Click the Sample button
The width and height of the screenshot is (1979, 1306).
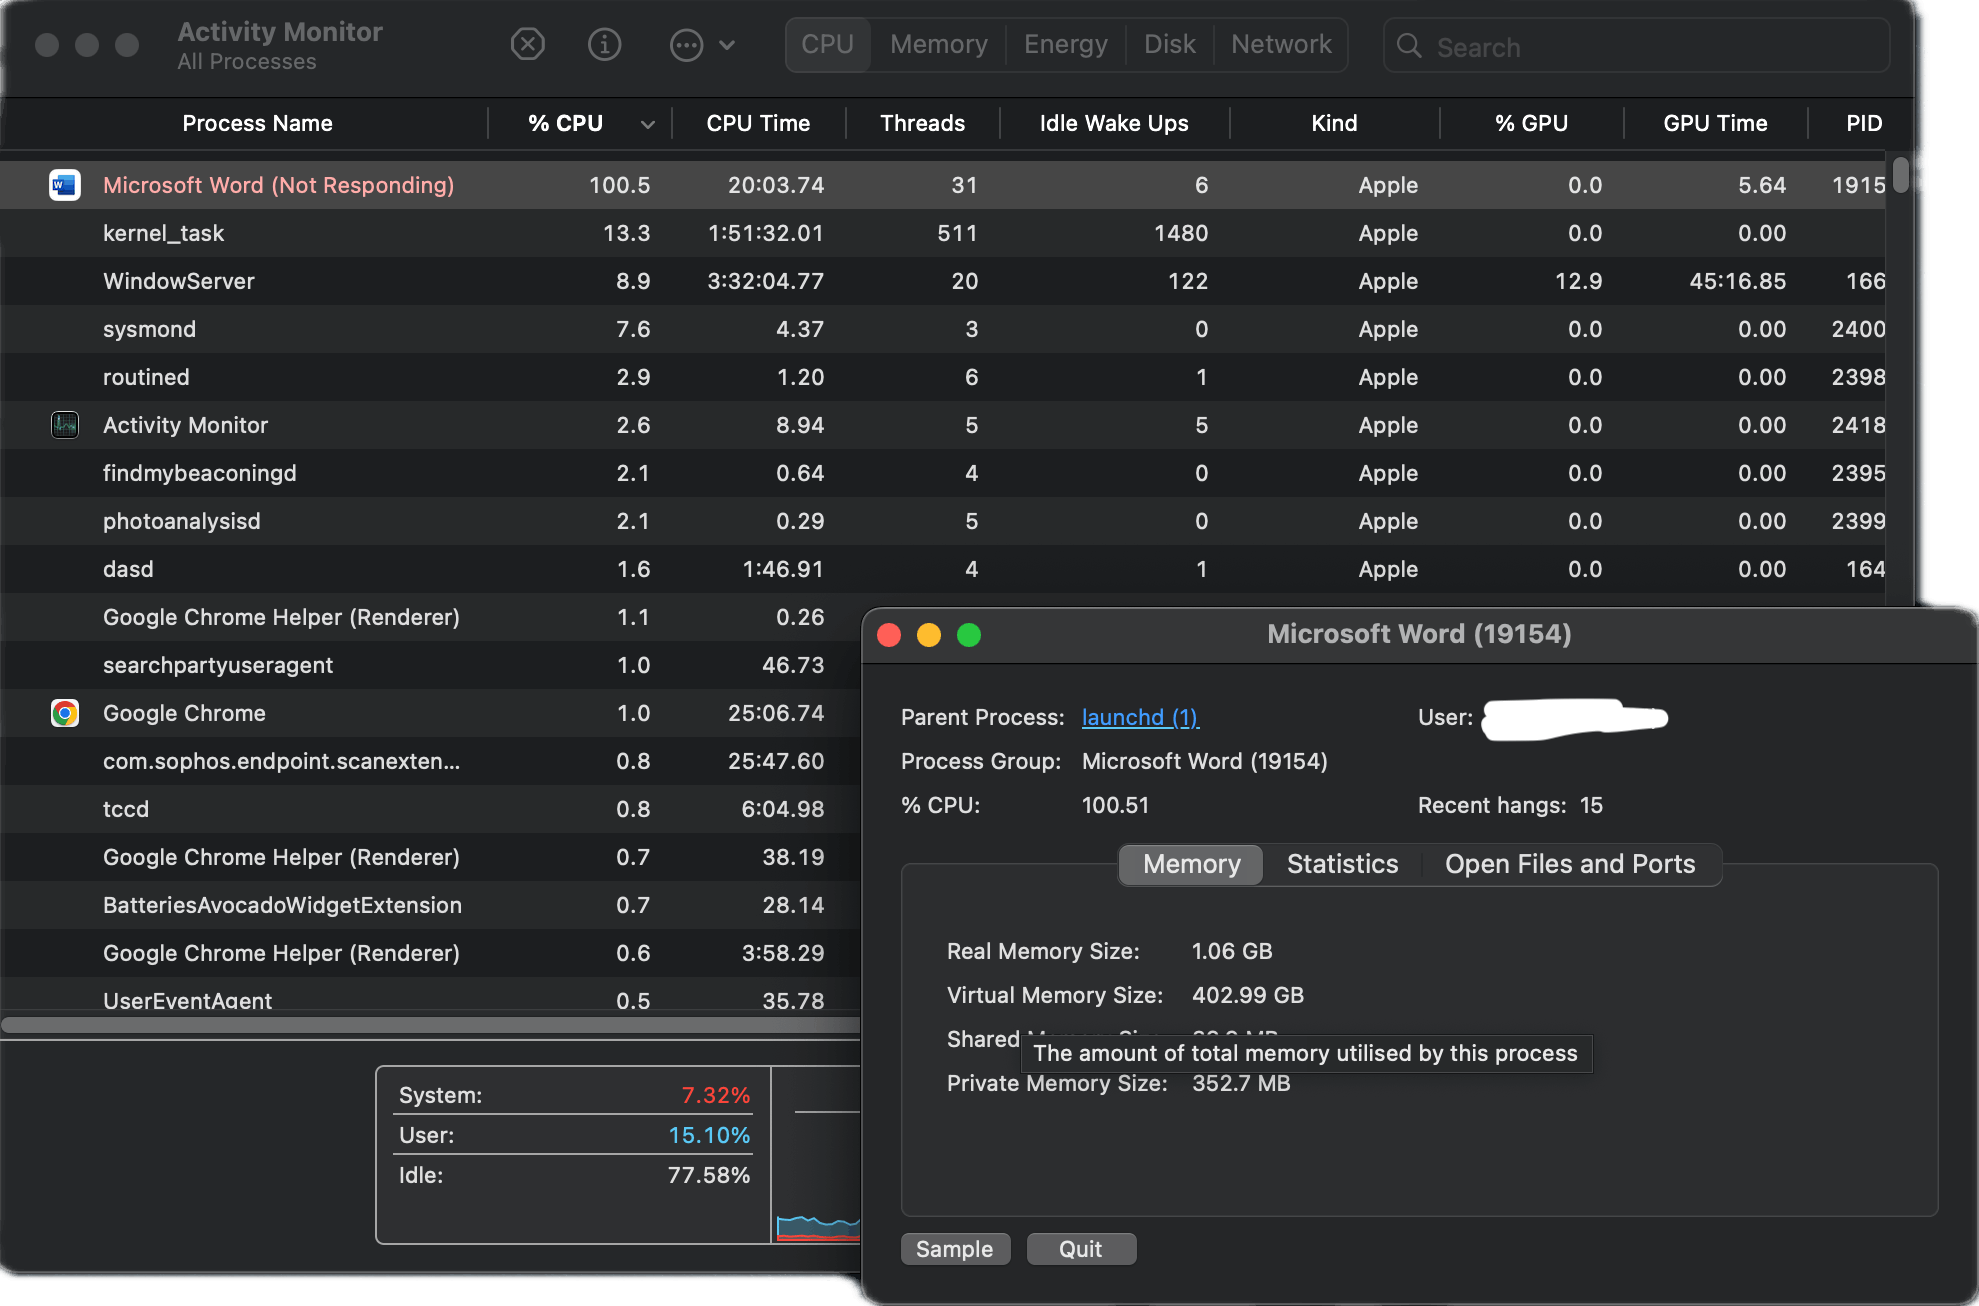point(955,1249)
